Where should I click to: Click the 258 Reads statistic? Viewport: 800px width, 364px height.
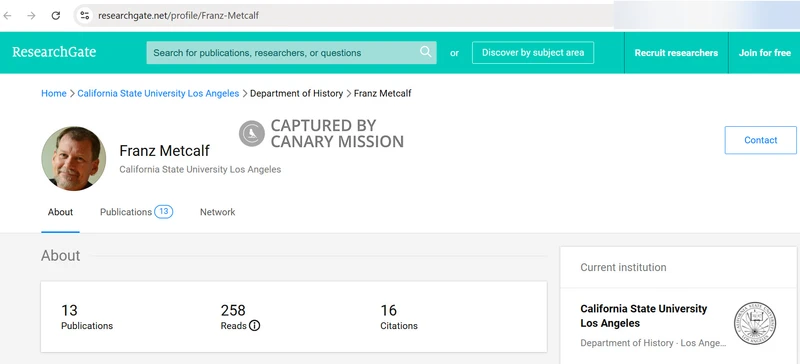pyautogui.click(x=240, y=317)
